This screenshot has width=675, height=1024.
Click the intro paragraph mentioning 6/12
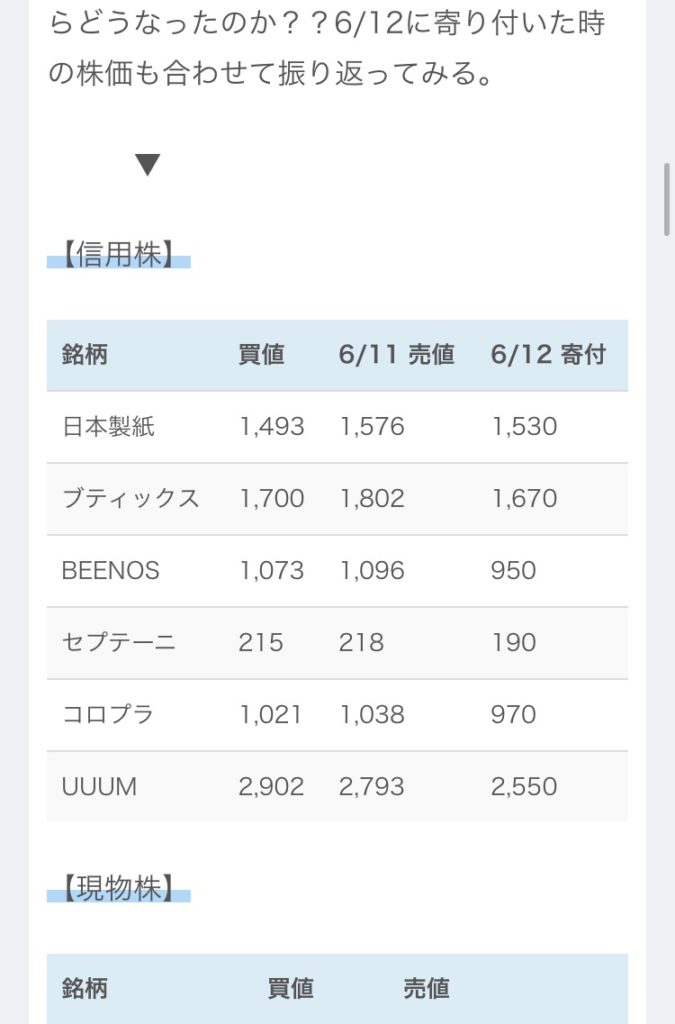point(326,47)
